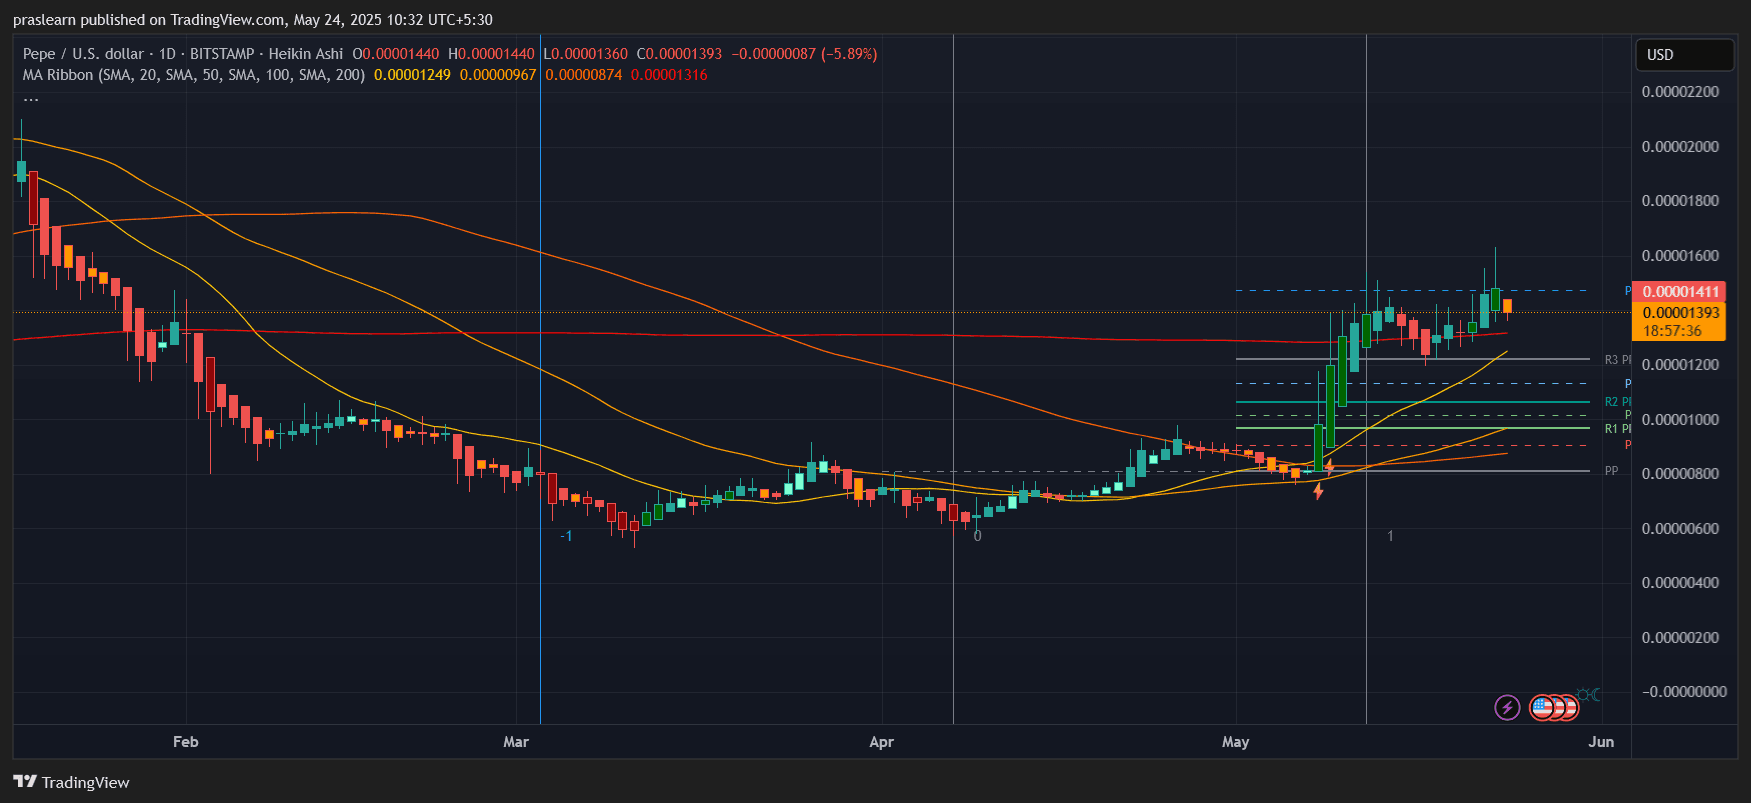Click the orange 0.00001393 countdown price label

point(1679,321)
